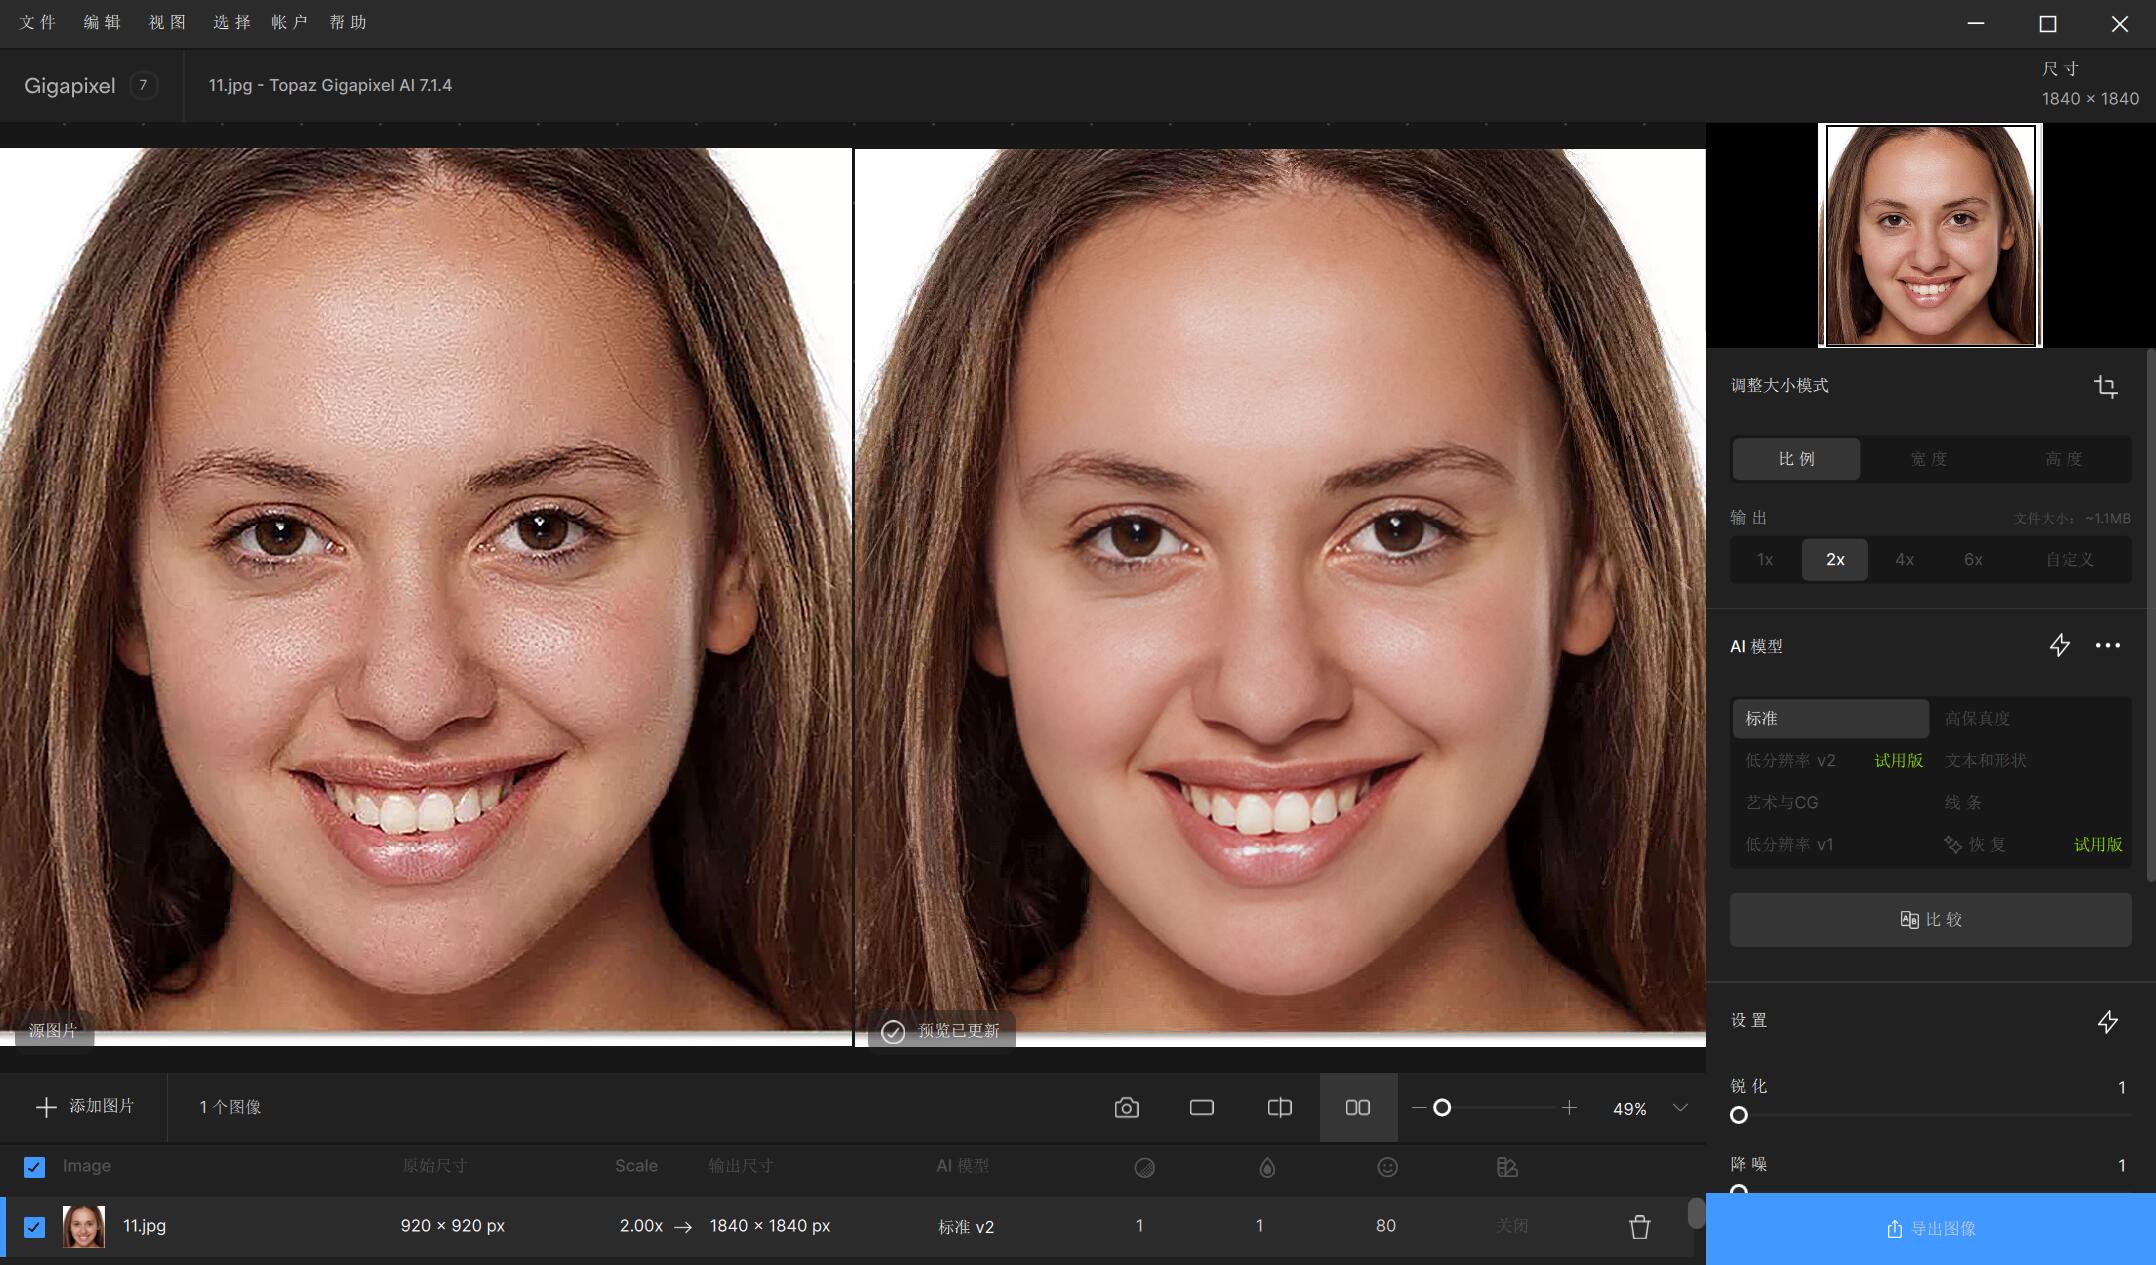Click the face recovery value 80

pyautogui.click(x=1386, y=1226)
